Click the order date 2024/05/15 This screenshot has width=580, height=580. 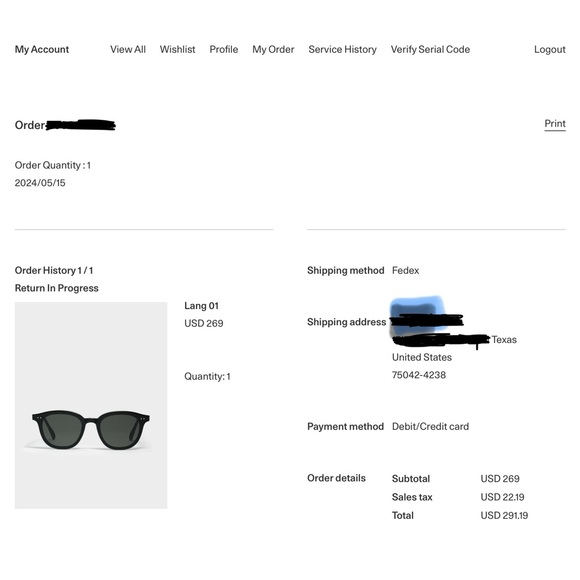(x=40, y=183)
